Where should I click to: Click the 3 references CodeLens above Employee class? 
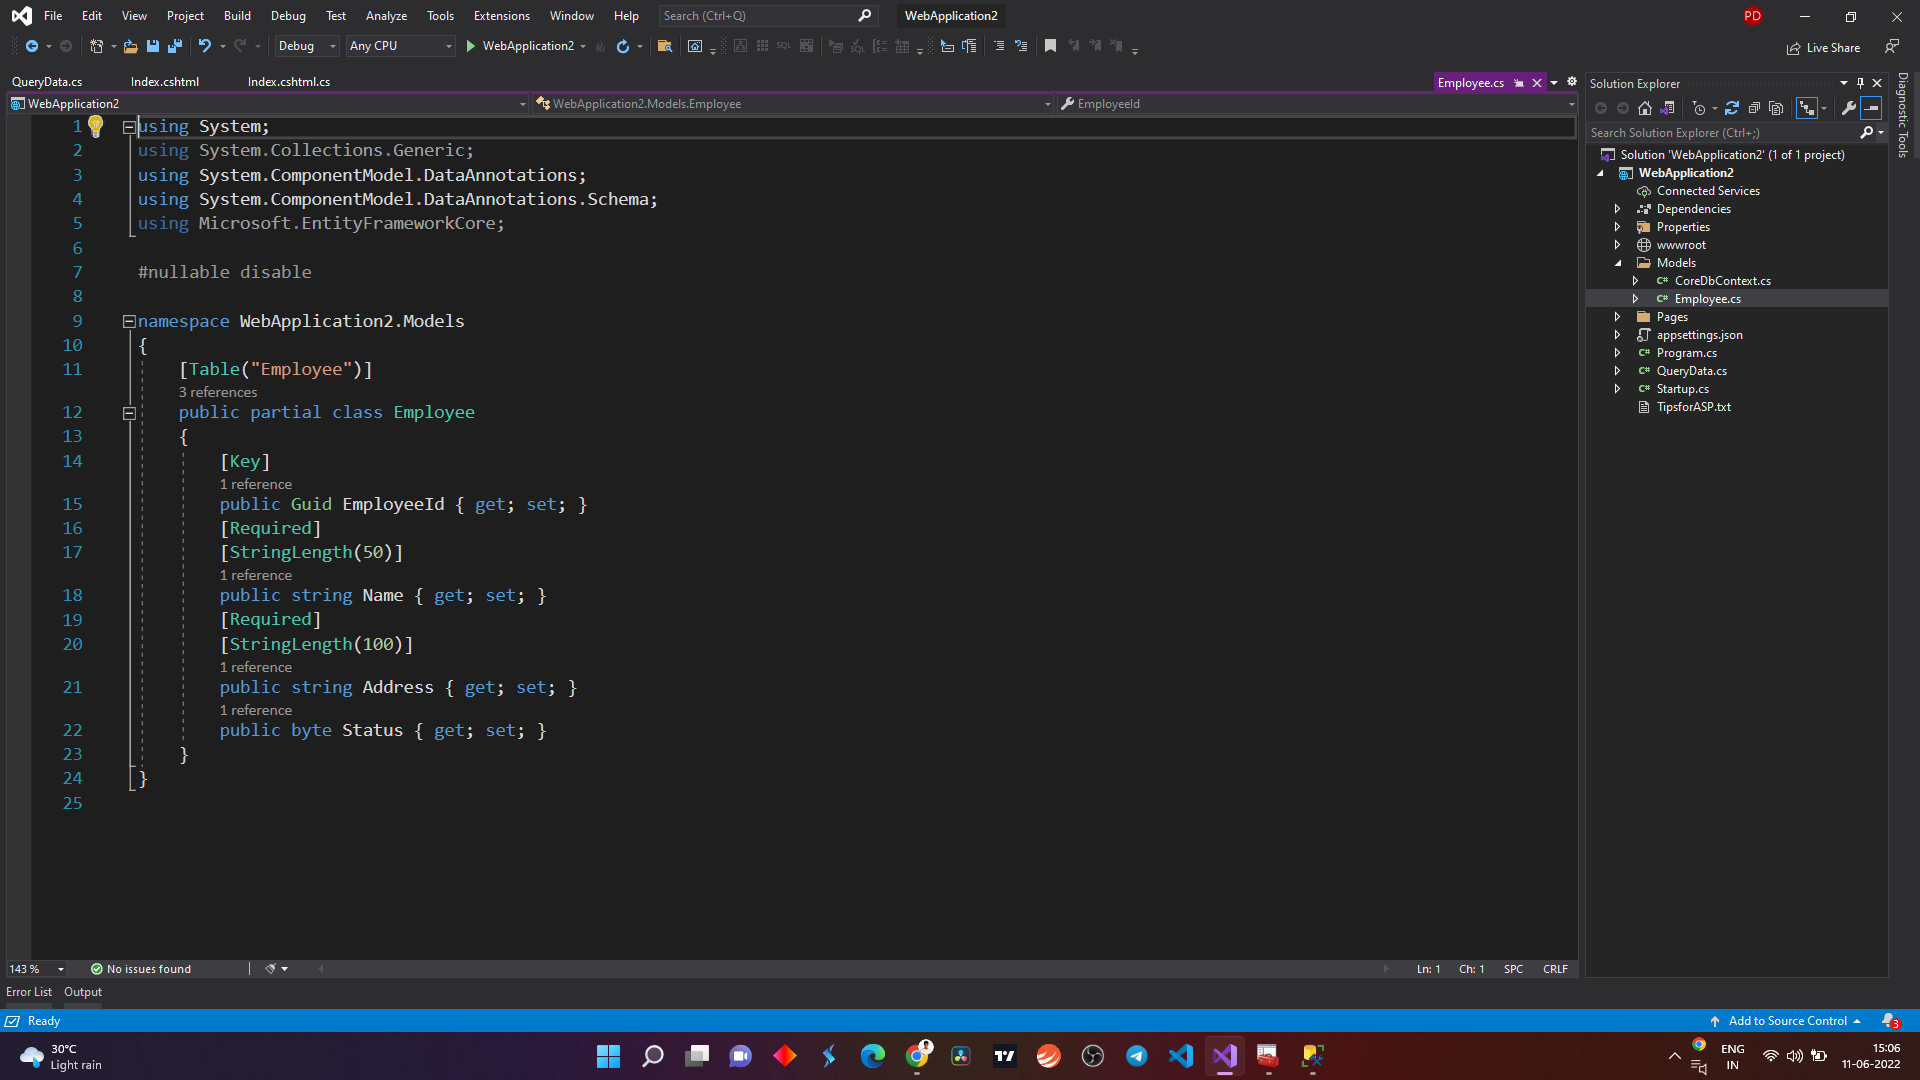coord(218,392)
